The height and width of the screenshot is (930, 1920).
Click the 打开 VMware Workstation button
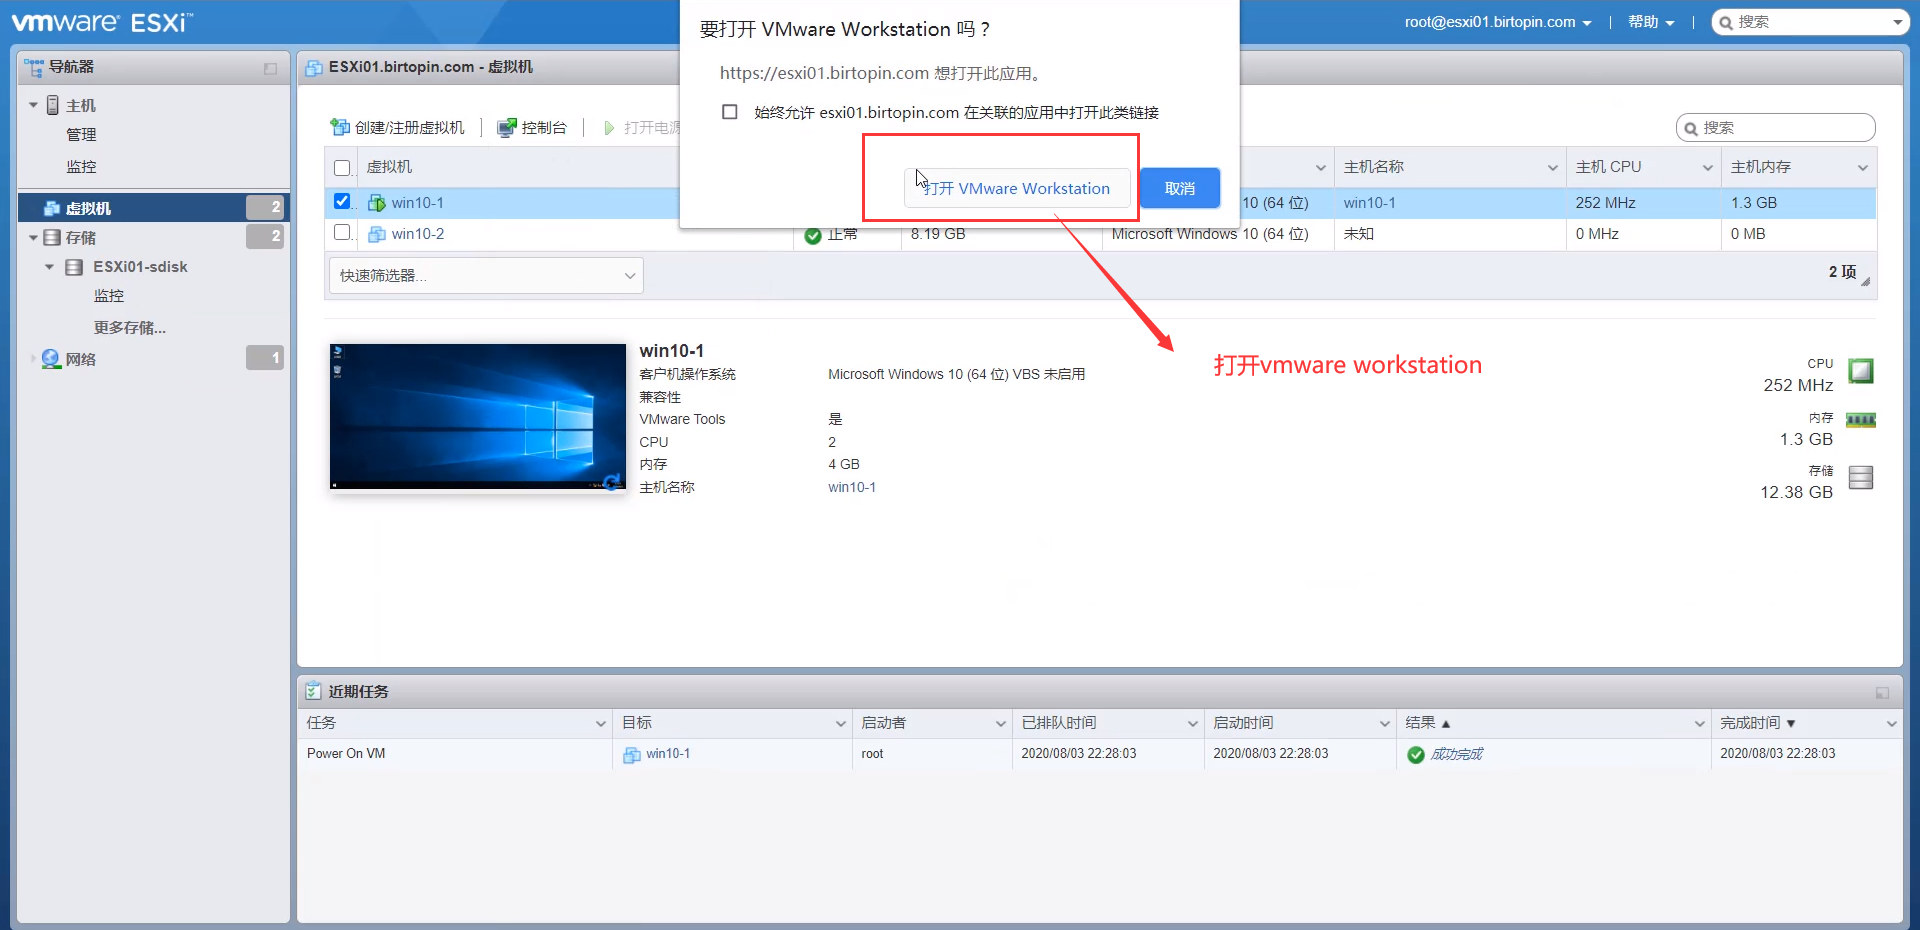1017,188
